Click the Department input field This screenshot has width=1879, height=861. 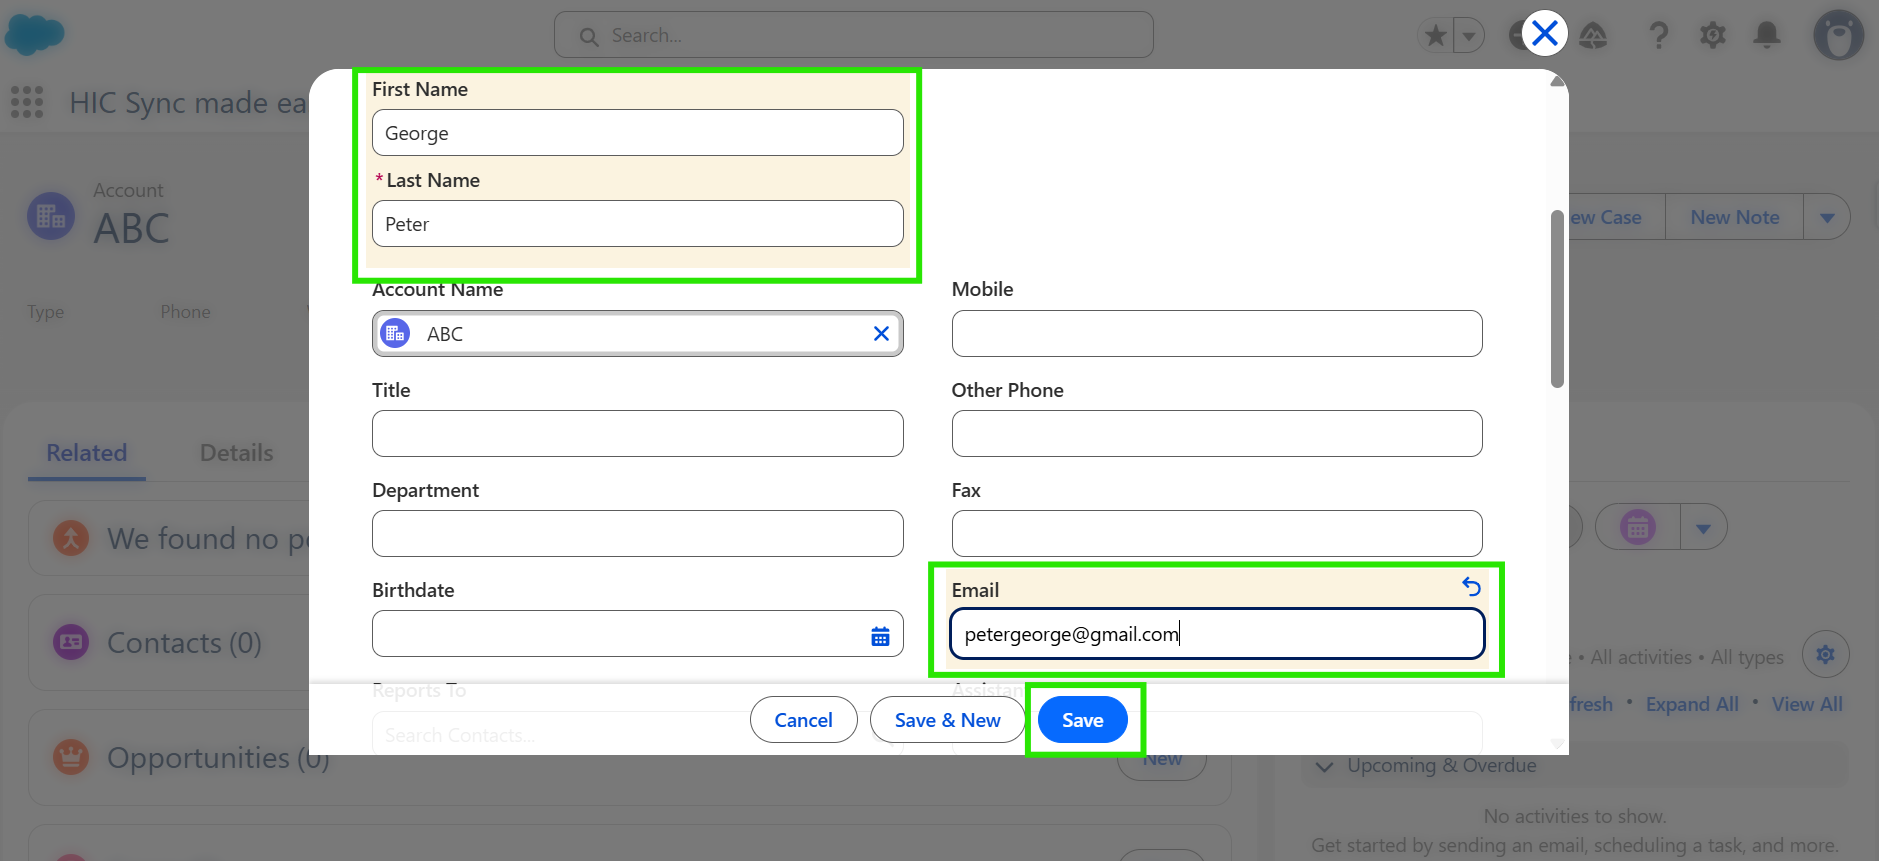coord(638,534)
